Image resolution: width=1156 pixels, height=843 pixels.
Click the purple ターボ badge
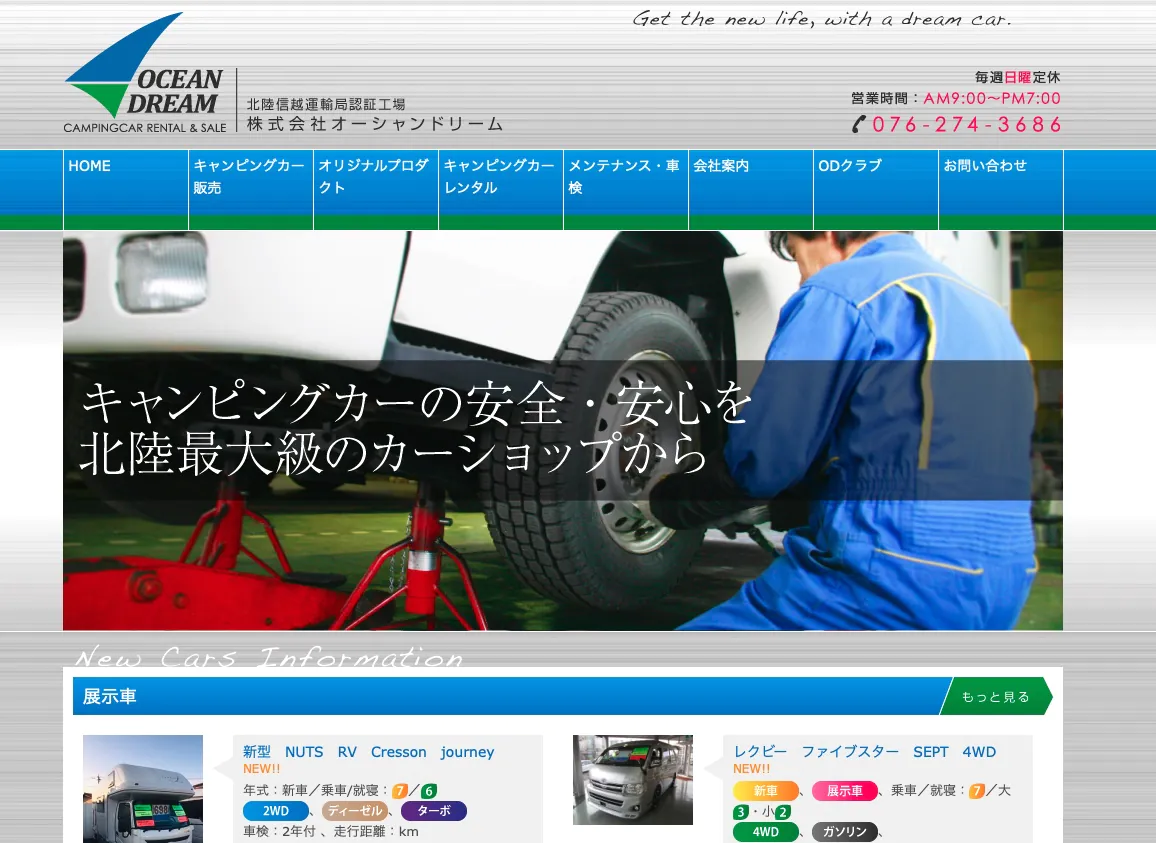[x=434, y=811]
